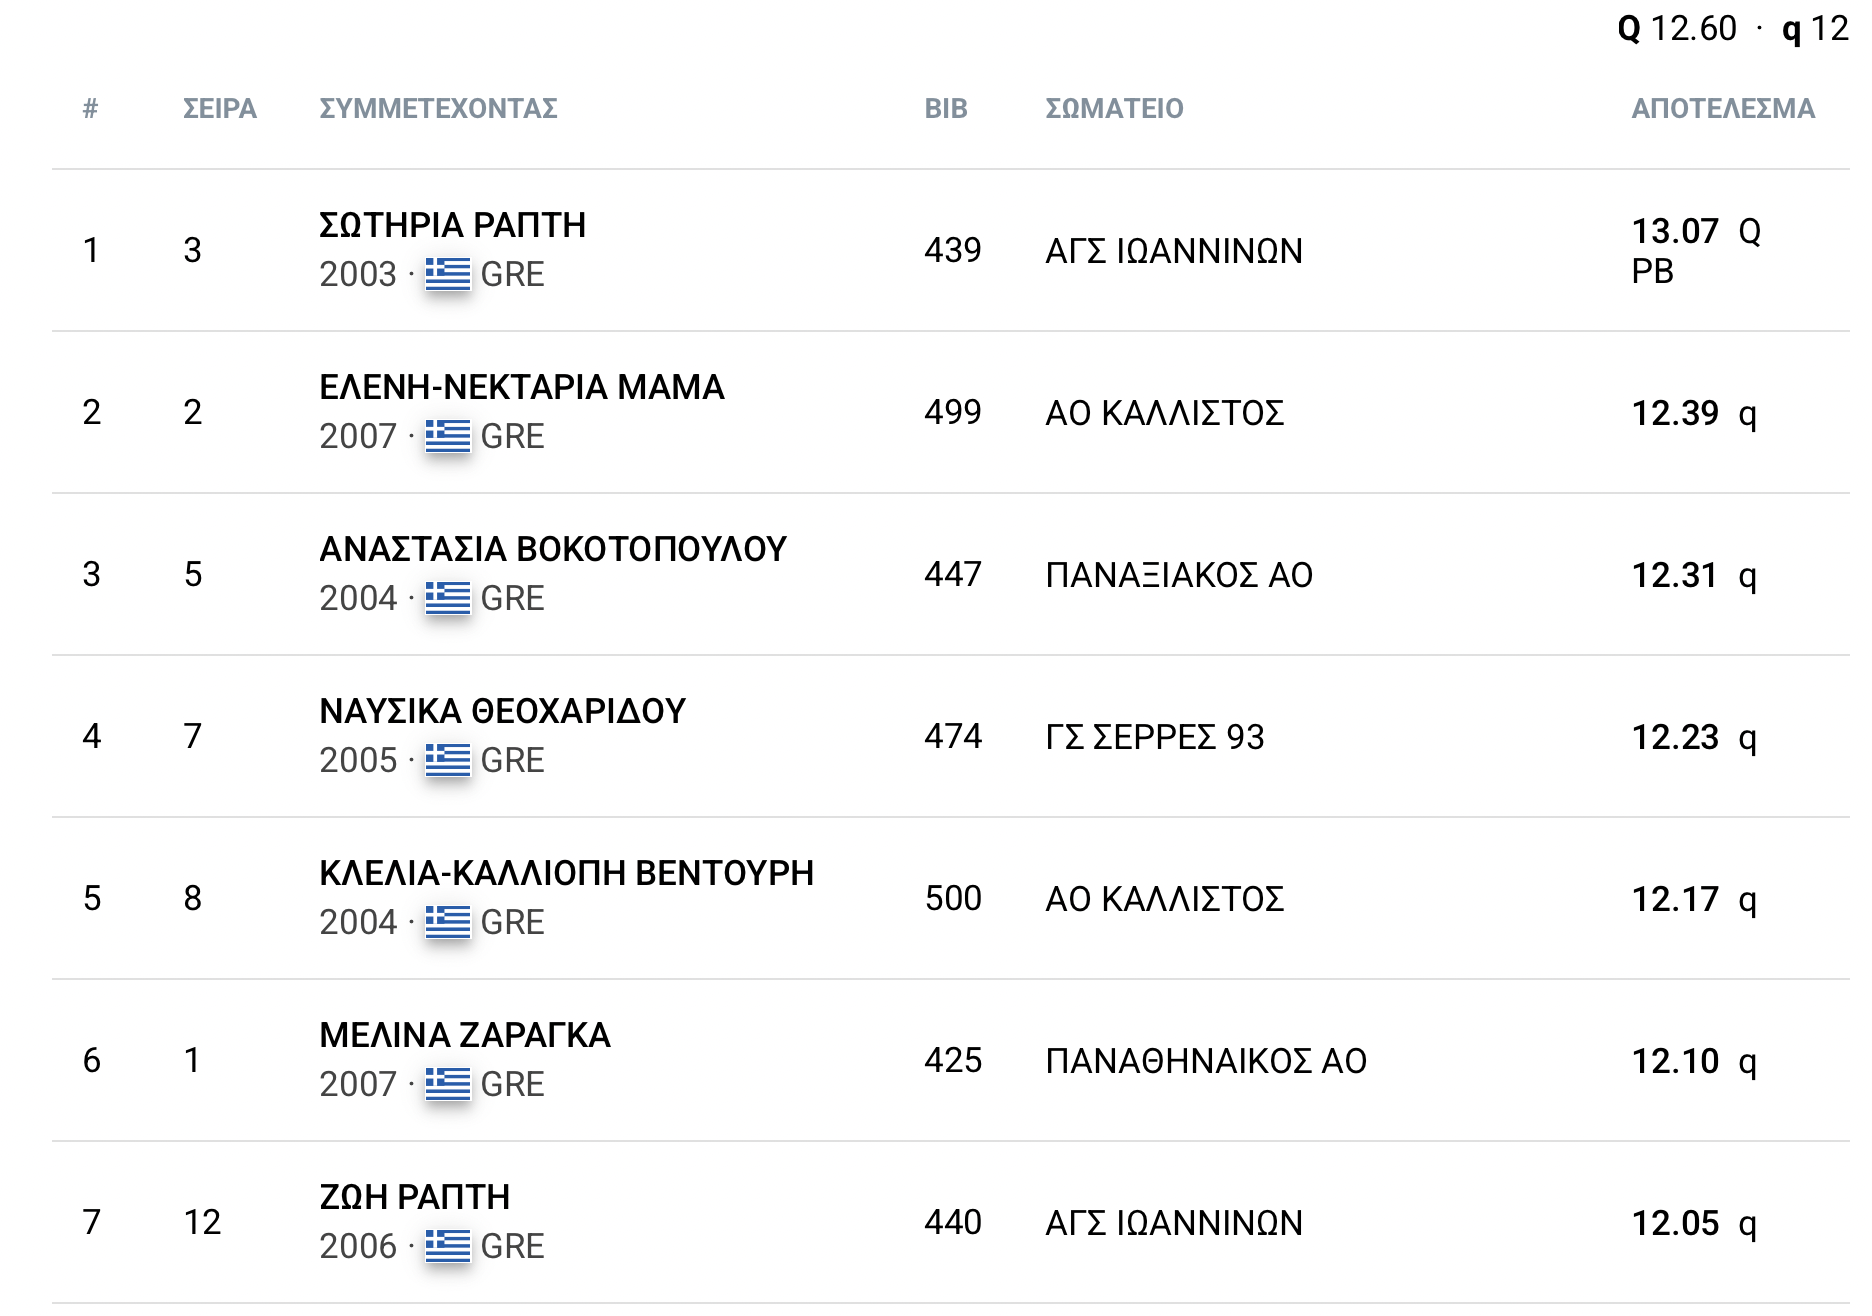This screenshot has width=1872, height=1316.
Task: Click the 13.07 result with PB
Action: pyautogui.click(x=1696, y=250)
